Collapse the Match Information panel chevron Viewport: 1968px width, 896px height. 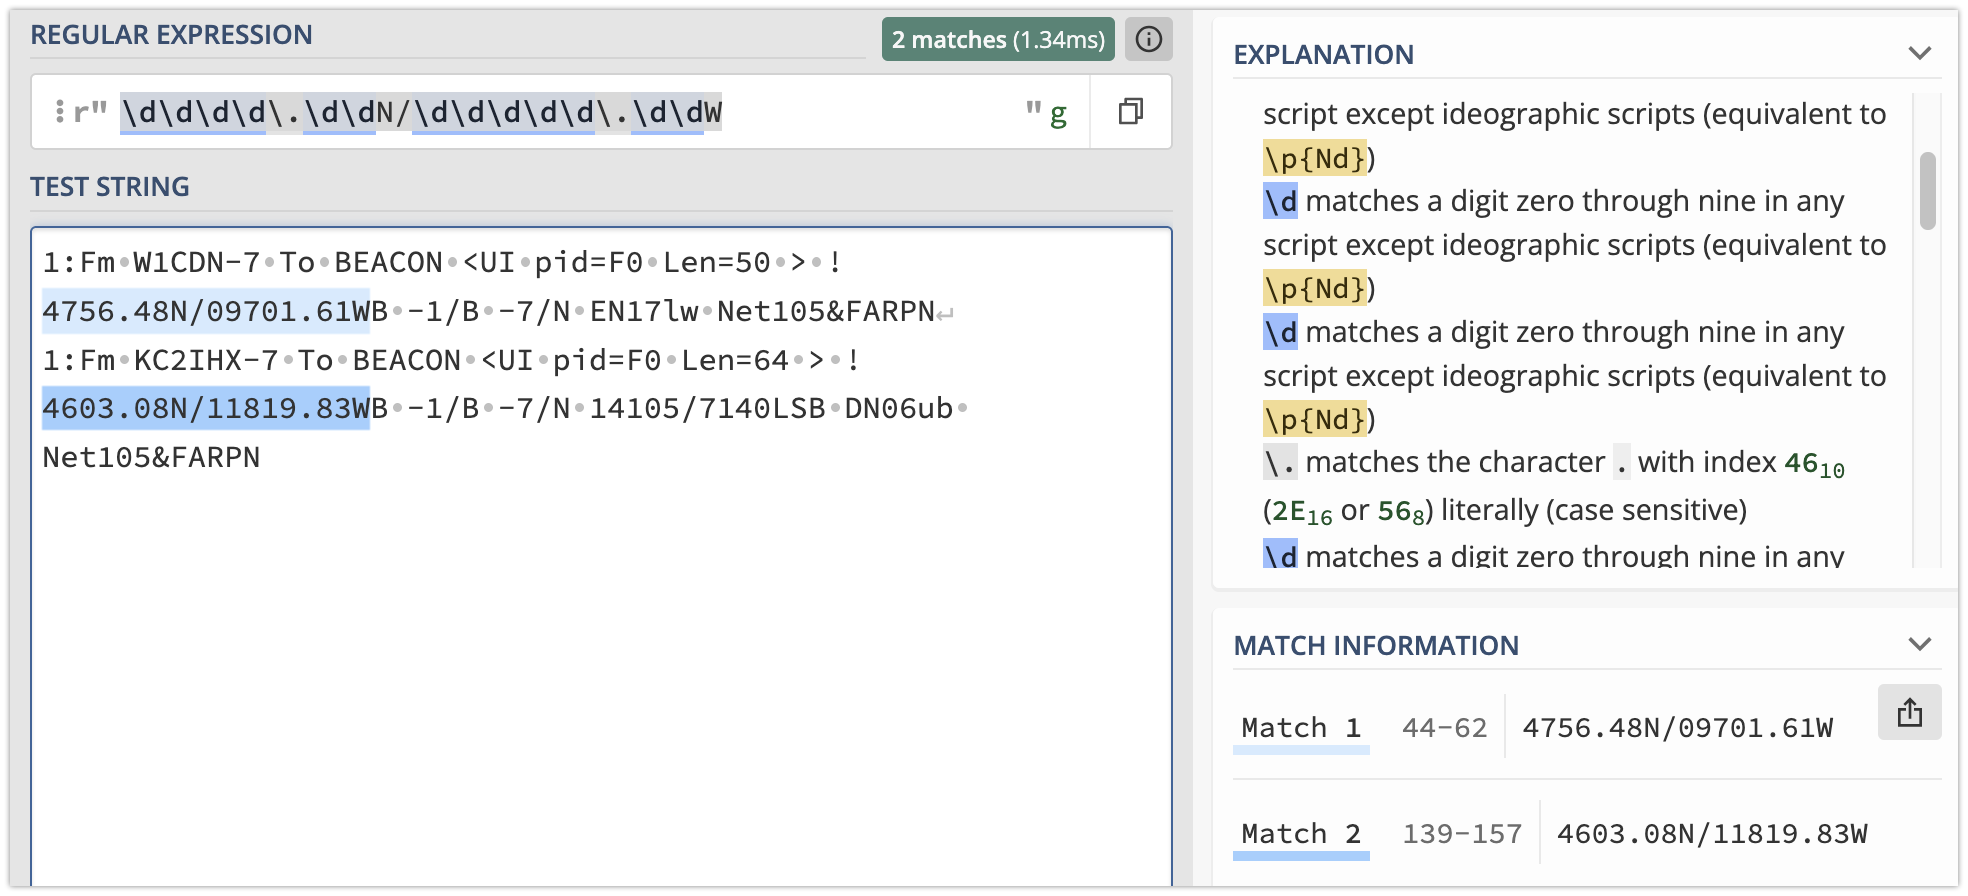coord(1918,644)
